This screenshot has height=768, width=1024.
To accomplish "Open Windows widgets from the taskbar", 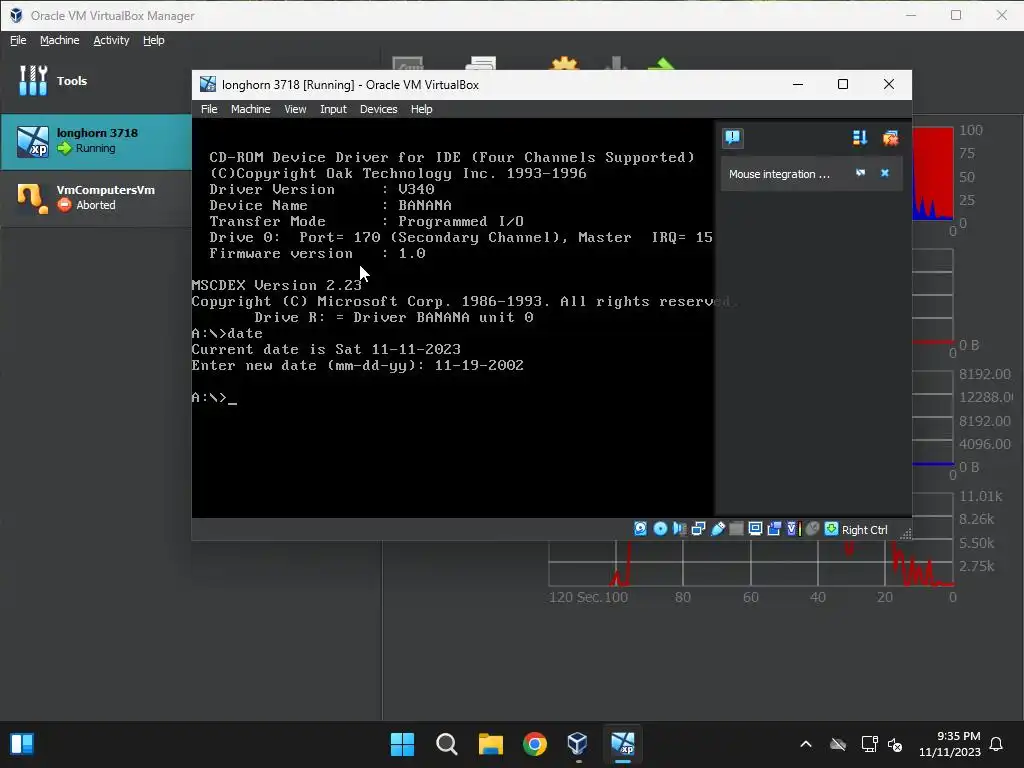I will tap(22, 743).
